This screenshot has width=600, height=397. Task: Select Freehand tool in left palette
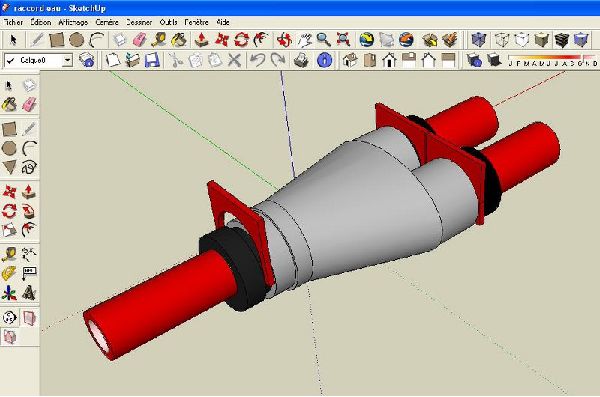pyautogui.click(x=29, y=167)
